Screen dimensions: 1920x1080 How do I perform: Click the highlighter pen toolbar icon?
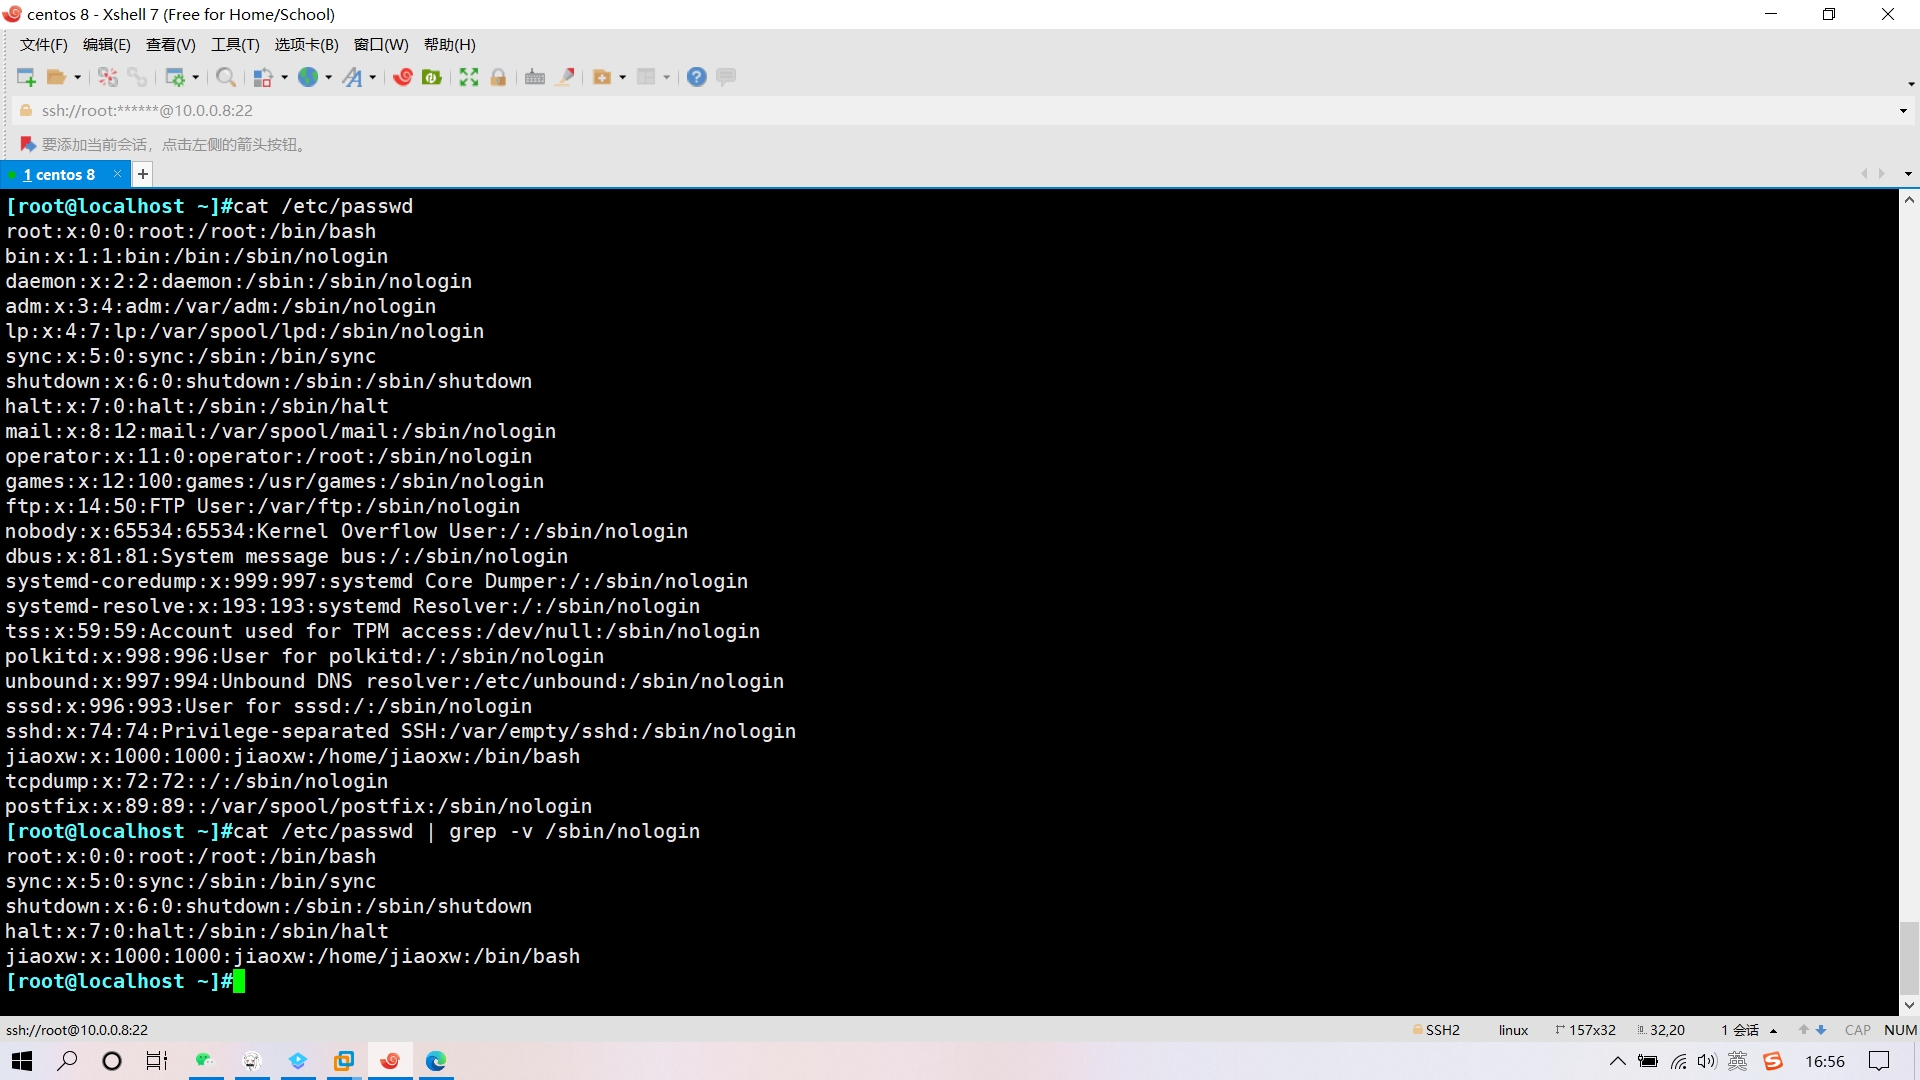coord(565,77)
